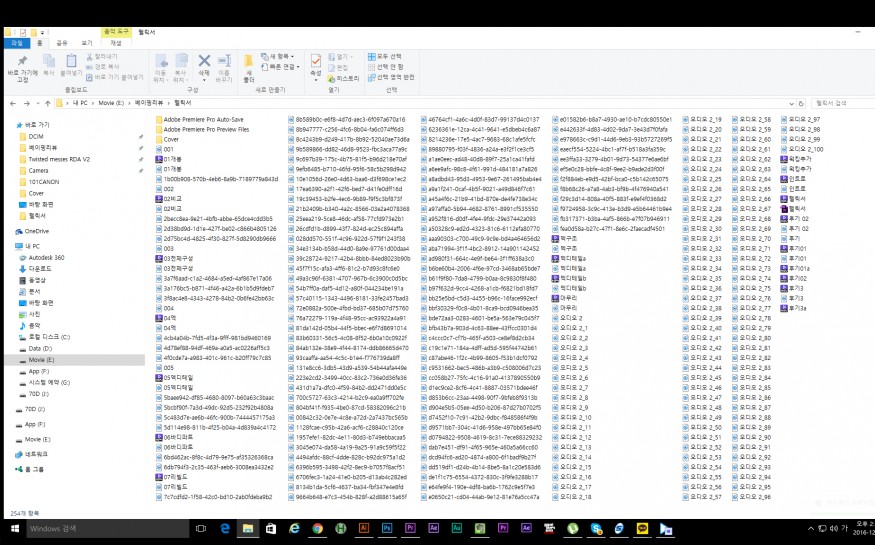Open the 파일 menu tab
The height and width of the screenshot is (545, 875).
[x=17, y=43]
